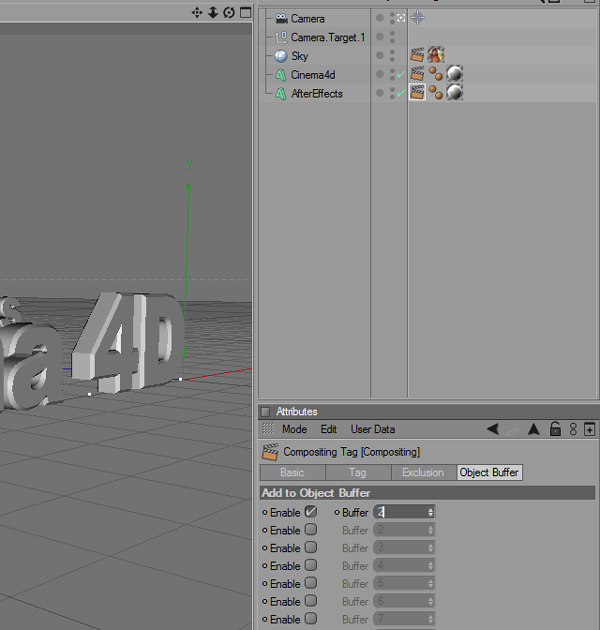Open new Attributes manager window icon

[x=590, y=430]
